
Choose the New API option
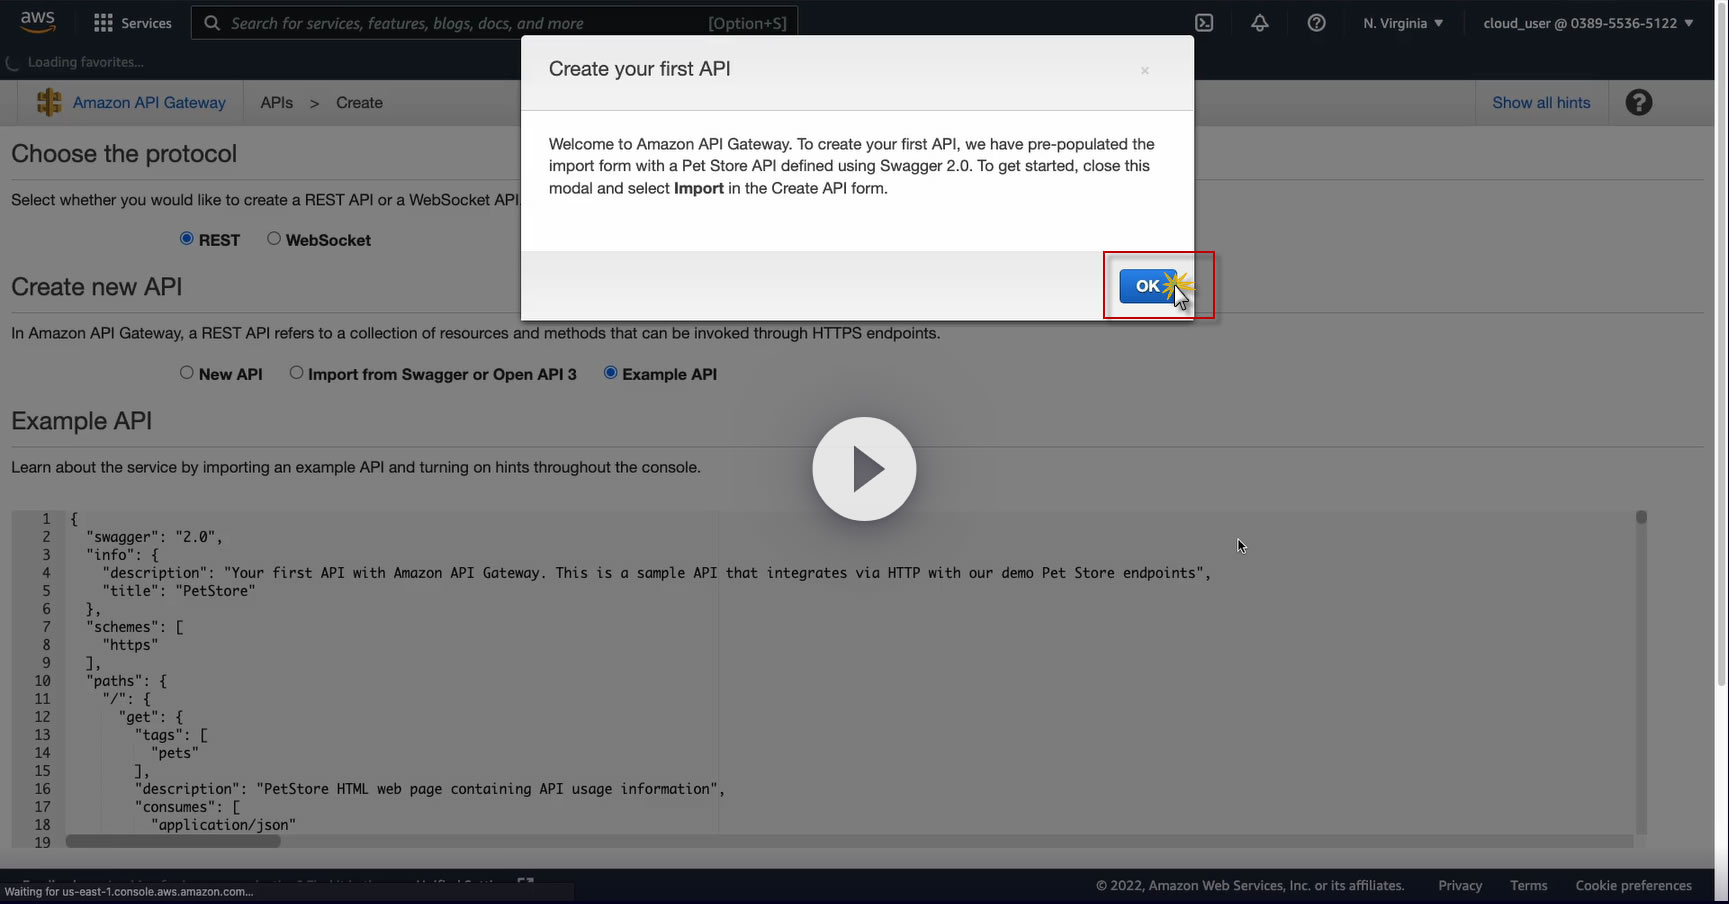coord(187,372)
